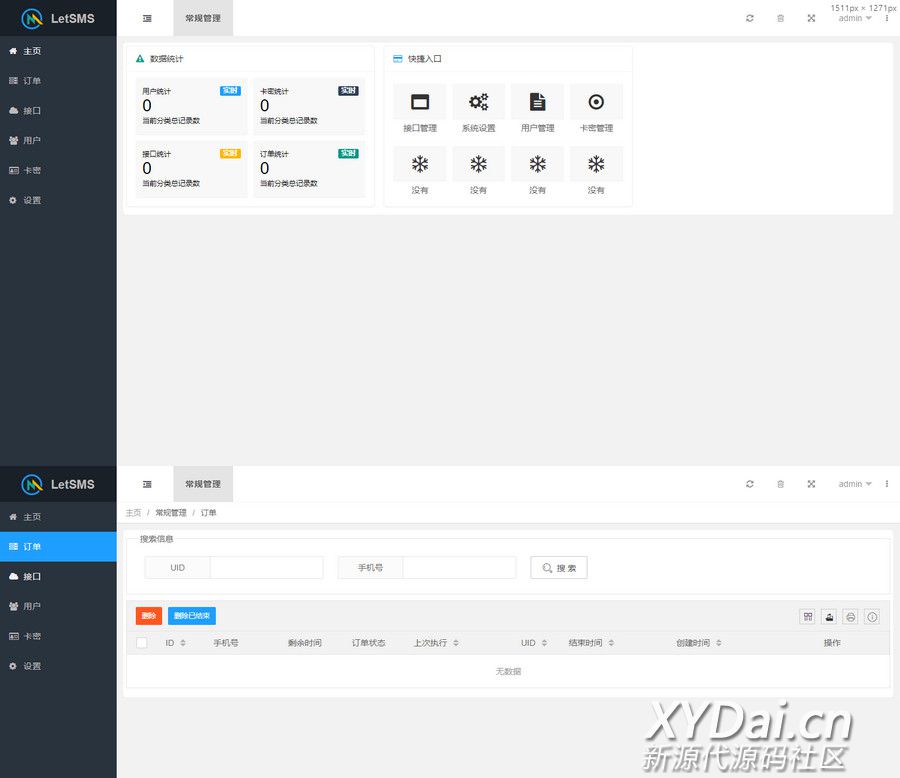
Task: Click the 系统设置 gears icon
Action: coord(478,102)
